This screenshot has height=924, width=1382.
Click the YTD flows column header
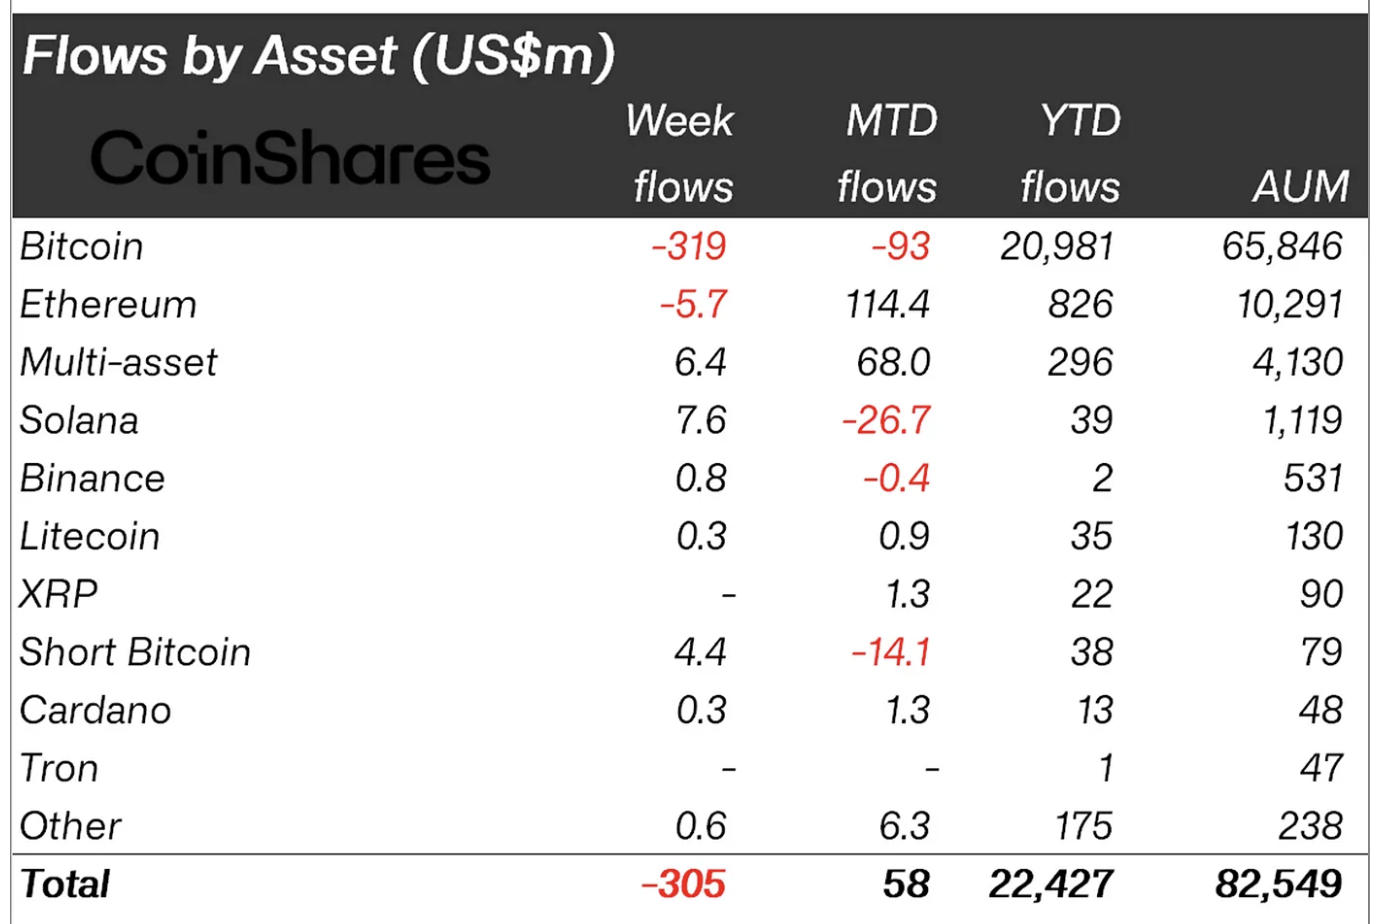[1070, 154]
